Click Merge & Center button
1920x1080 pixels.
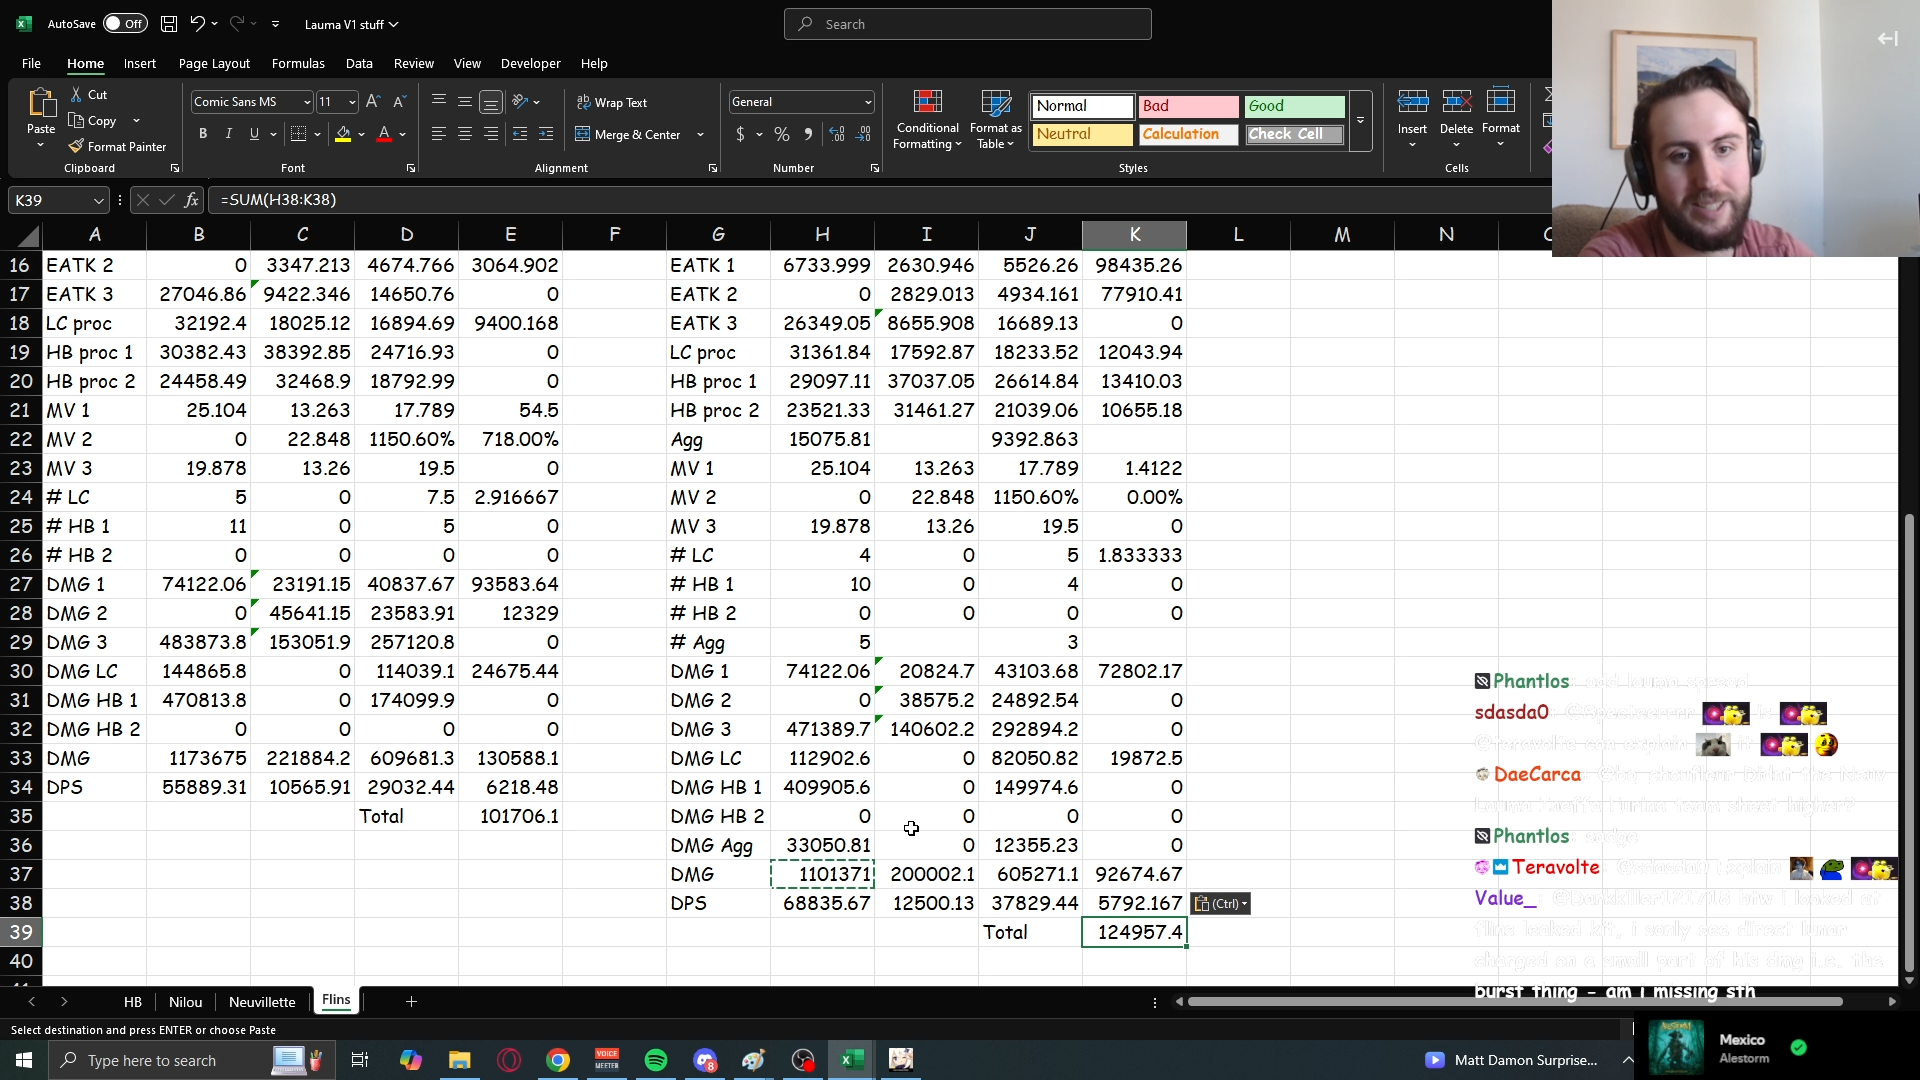629,135
